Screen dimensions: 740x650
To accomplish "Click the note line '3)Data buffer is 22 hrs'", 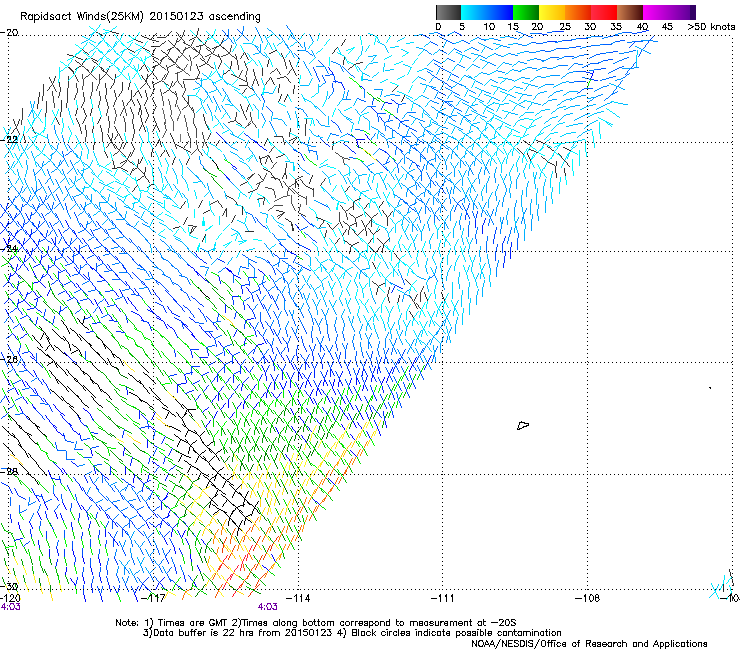I will (x=352, y=633).
